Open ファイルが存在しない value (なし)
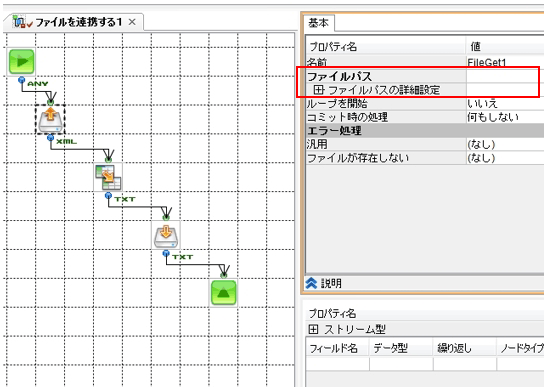The width and height of the screenshot is (549, 387). (x=481, y=158)
